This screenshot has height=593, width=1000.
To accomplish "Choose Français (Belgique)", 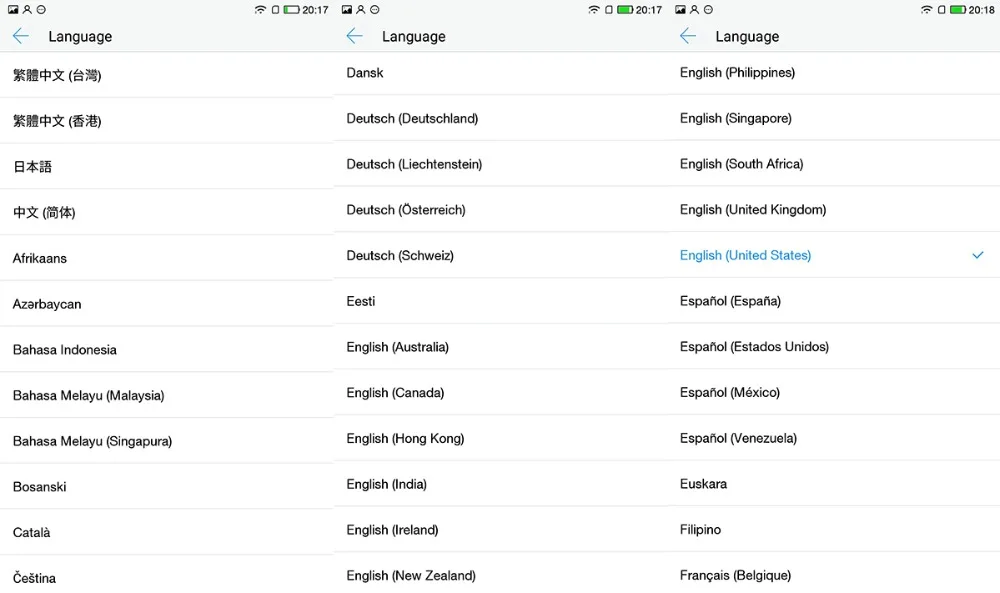I will click(834, 575).
